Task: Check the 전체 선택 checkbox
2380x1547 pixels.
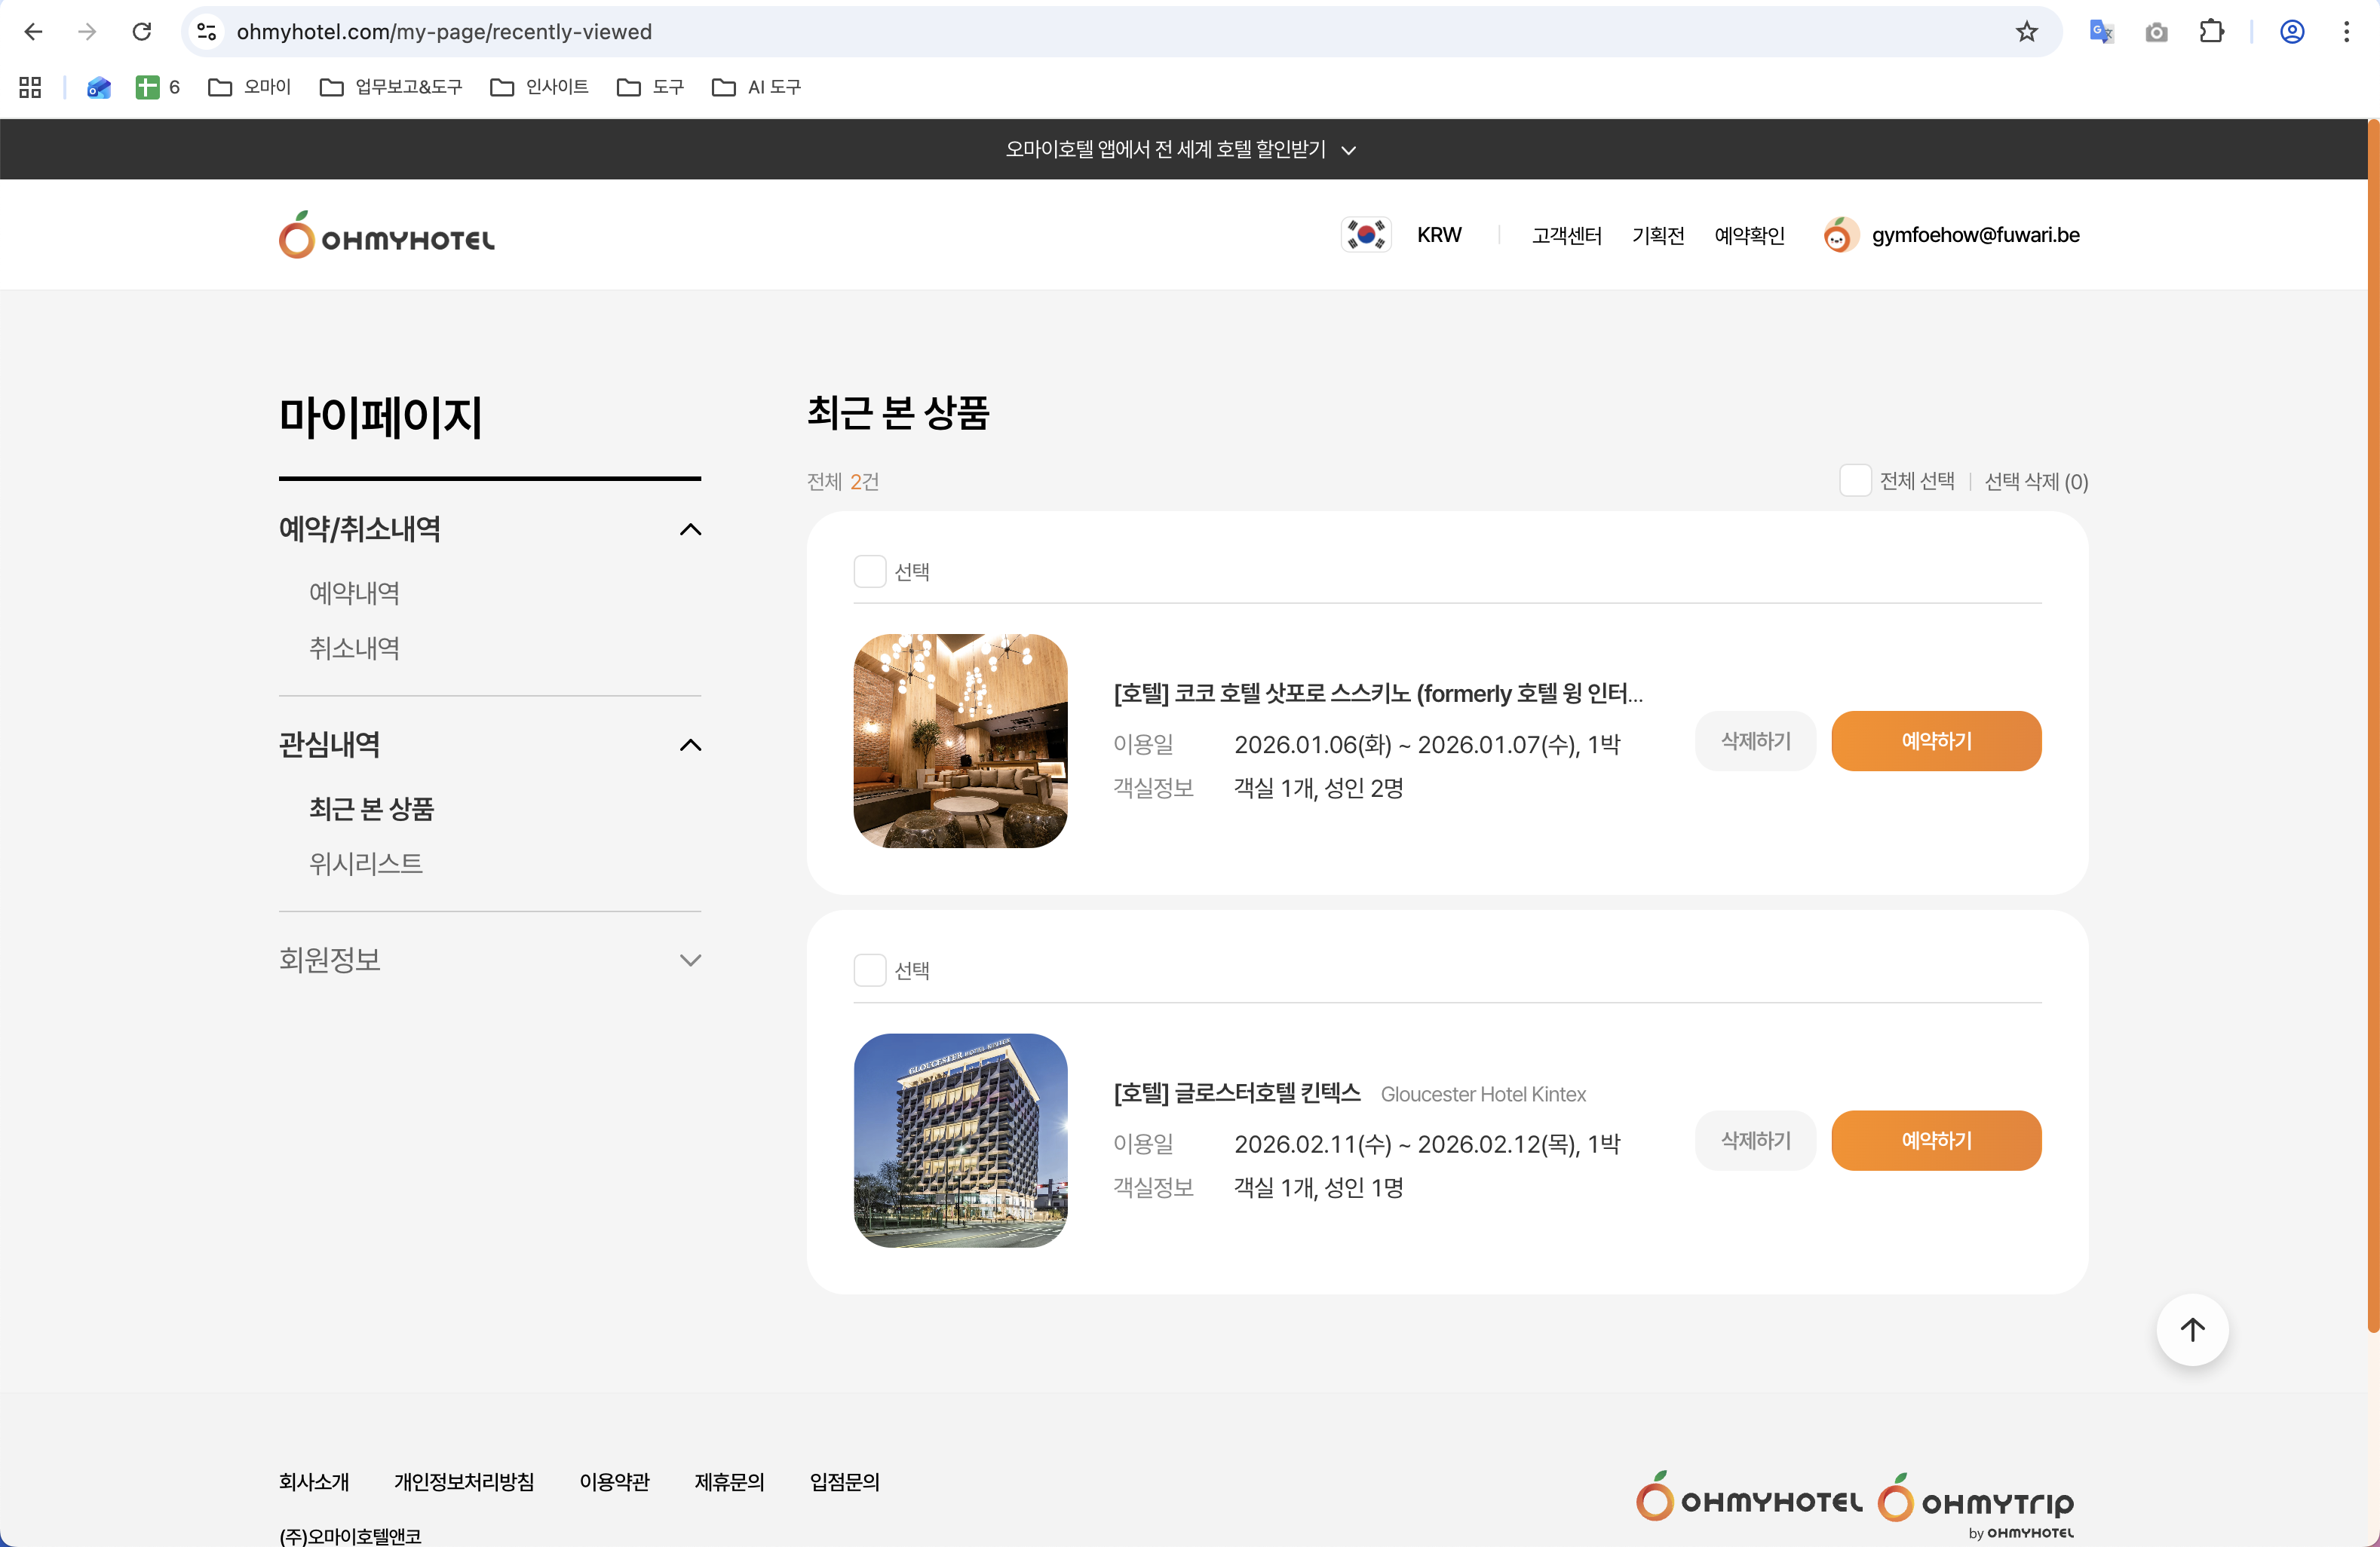Action: pyautogui.click(x=1855, y=481)
